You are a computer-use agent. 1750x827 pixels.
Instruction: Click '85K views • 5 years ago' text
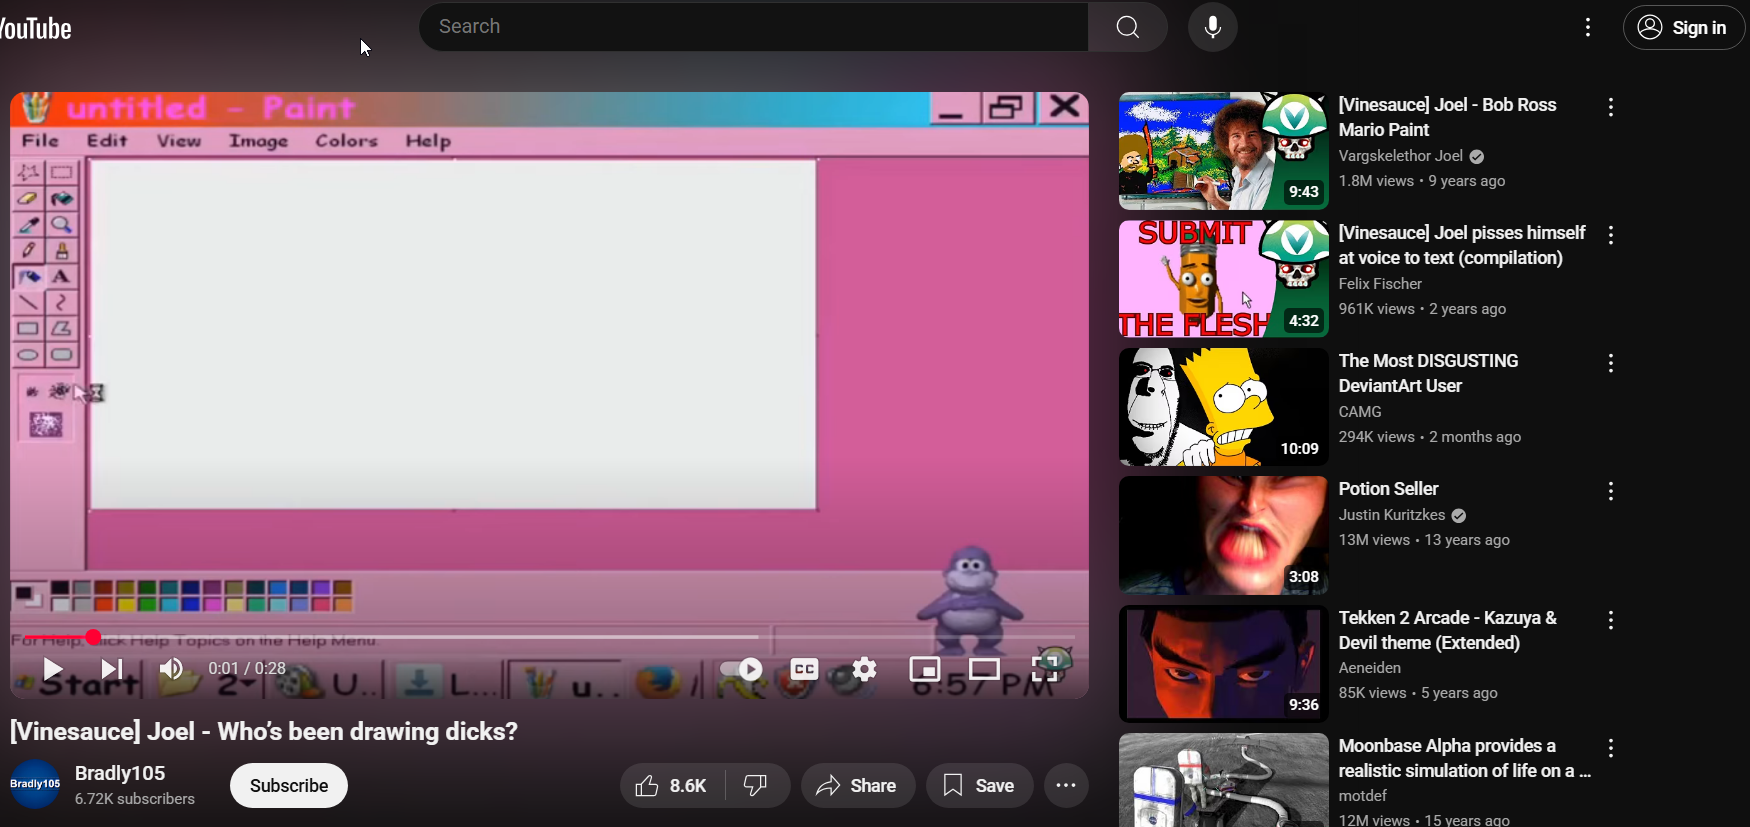tap(1419, 693)
